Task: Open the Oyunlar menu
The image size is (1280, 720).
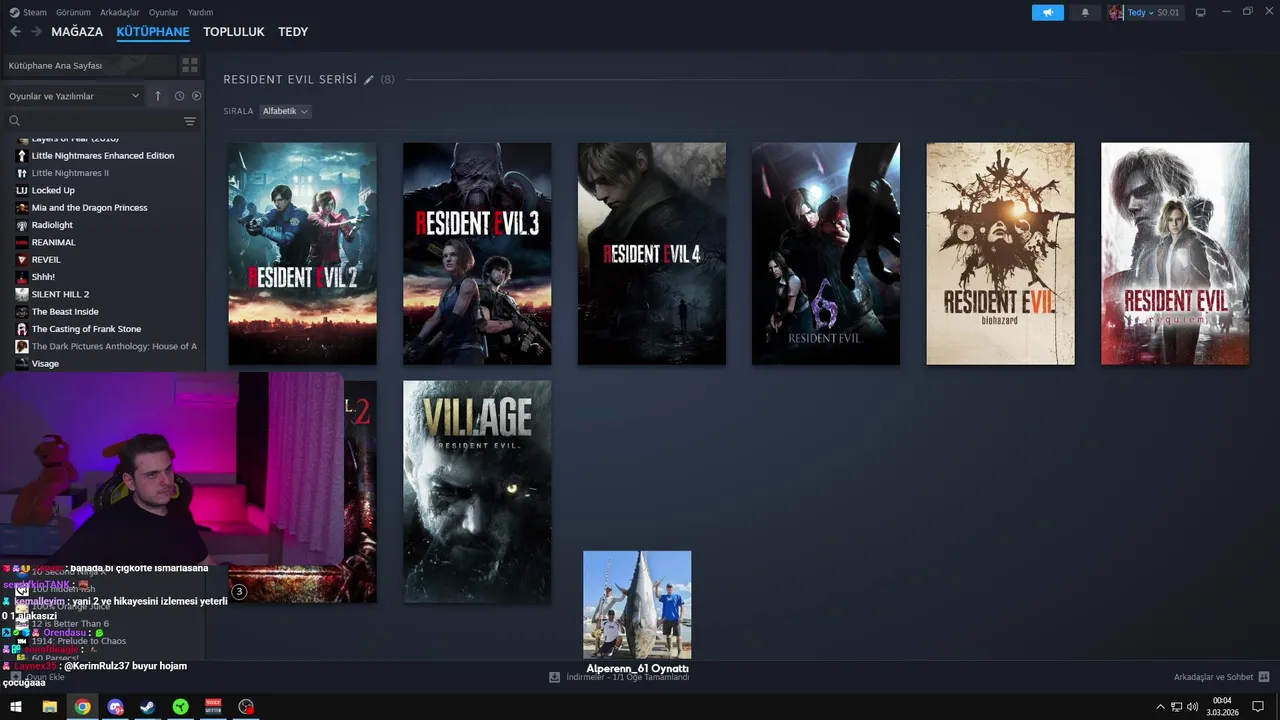Action: click(x=164, y=12)
